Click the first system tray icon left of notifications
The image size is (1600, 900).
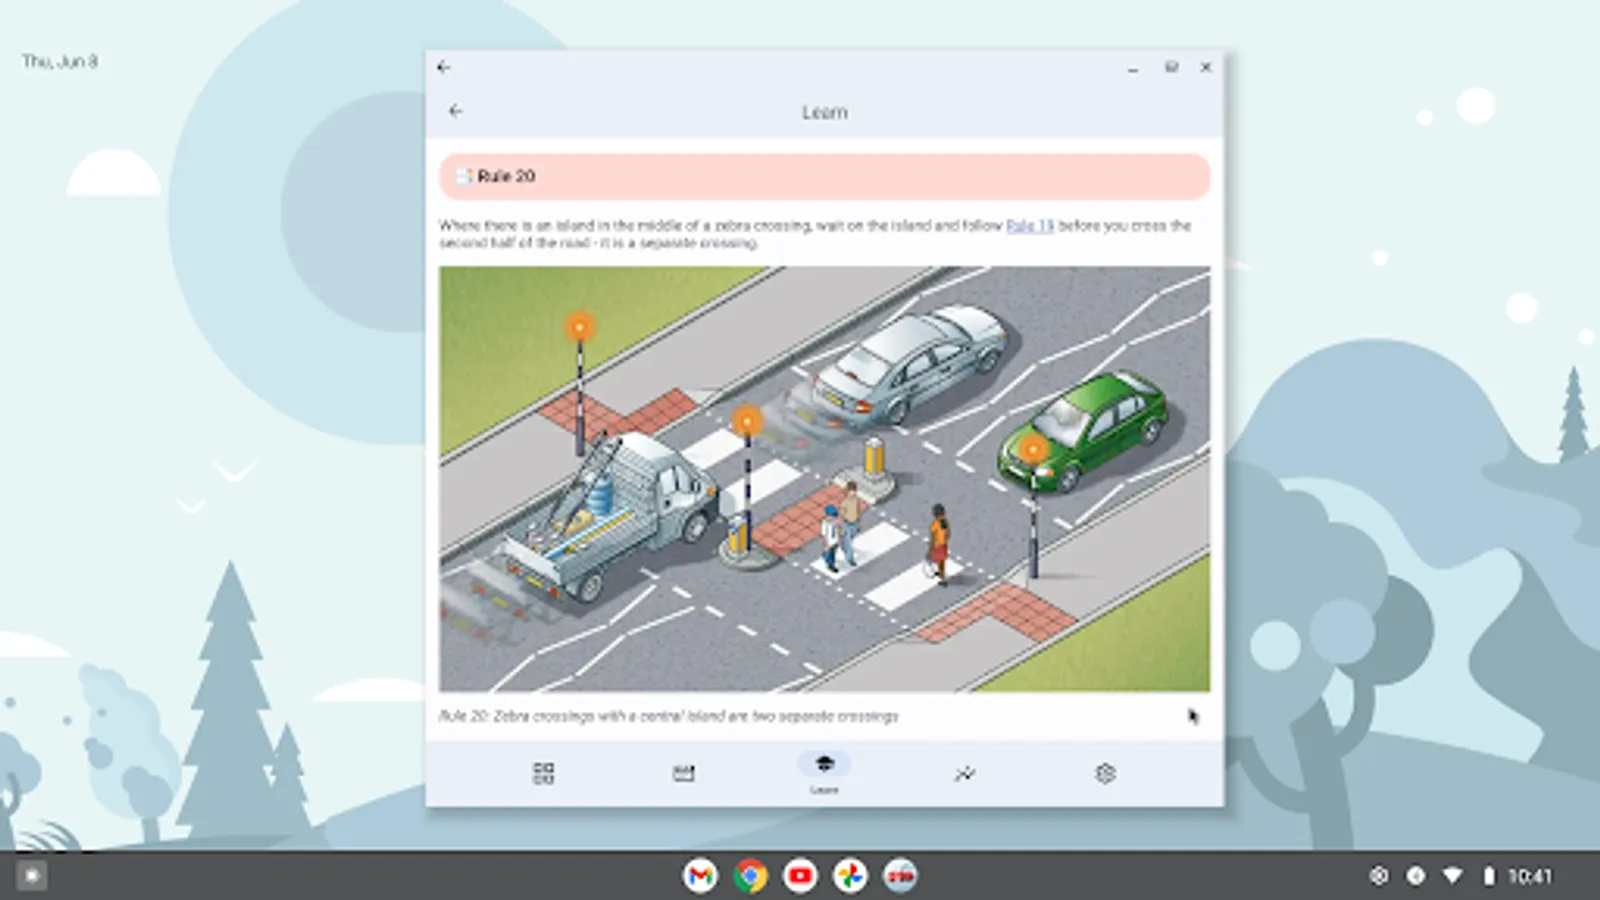1379,876
